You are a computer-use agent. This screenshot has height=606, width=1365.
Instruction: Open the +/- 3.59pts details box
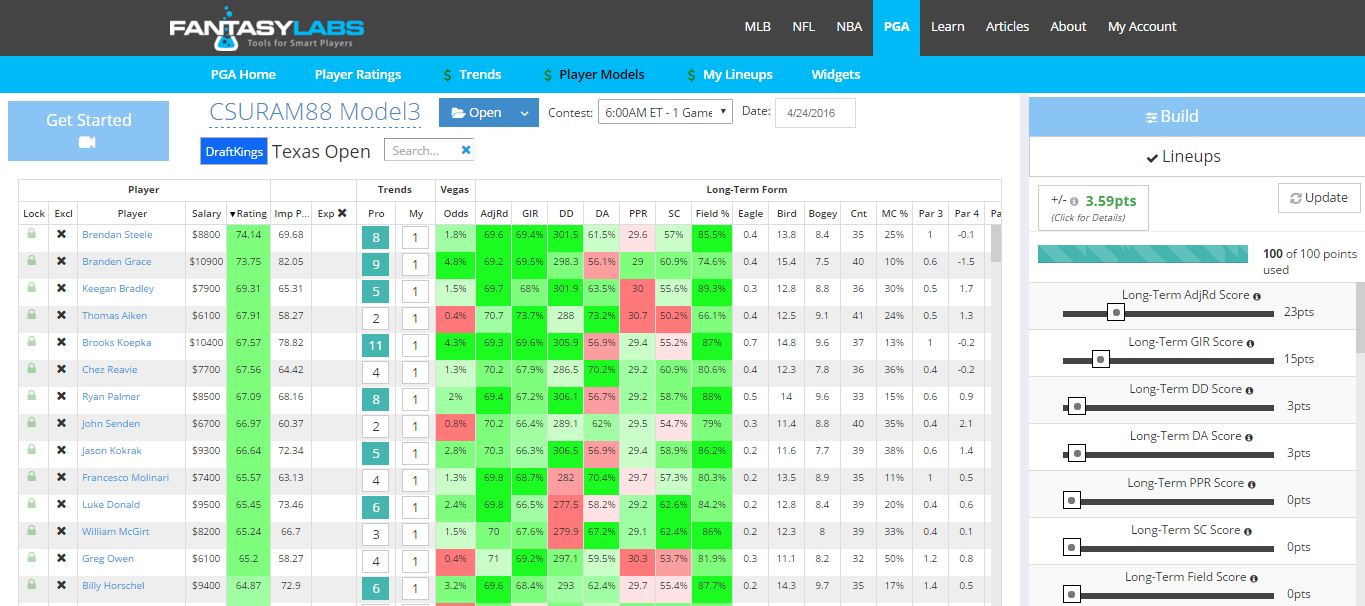pyautogui.click(x=1094, y=207)
